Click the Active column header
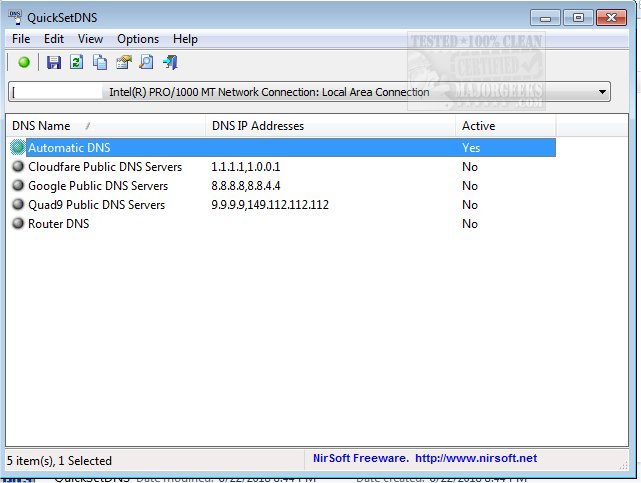The image size is (641, 483). [x=478, y=126]
